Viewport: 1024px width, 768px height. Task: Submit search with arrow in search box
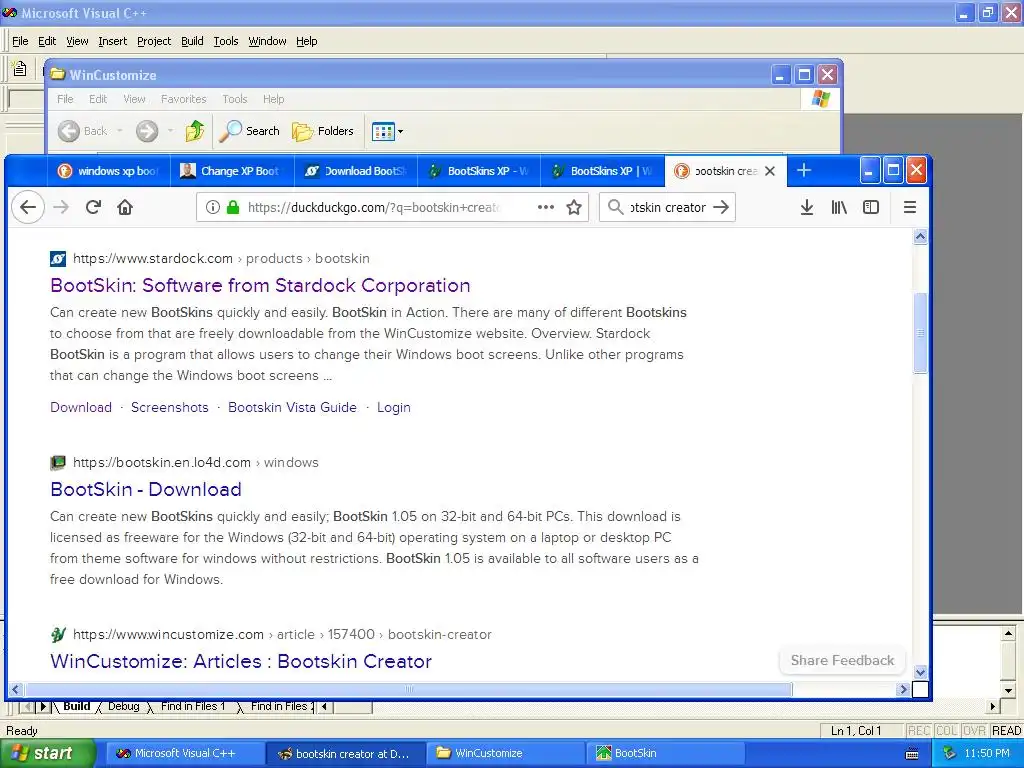pos(721,208)
